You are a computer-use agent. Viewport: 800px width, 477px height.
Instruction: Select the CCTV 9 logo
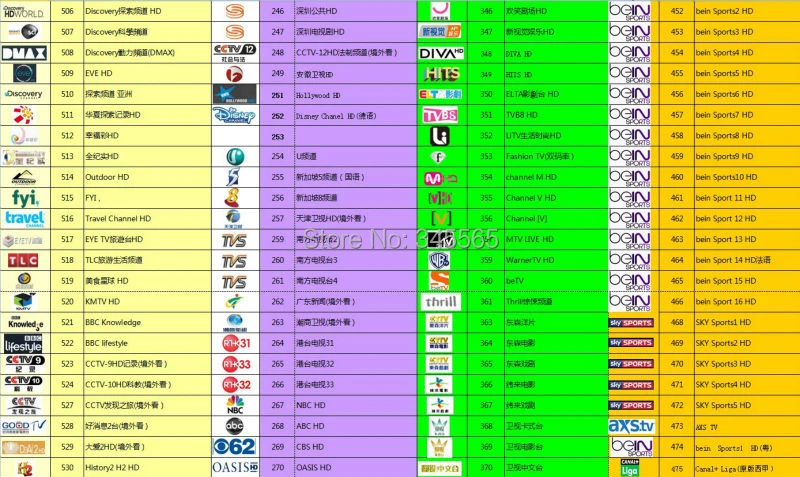24,364
